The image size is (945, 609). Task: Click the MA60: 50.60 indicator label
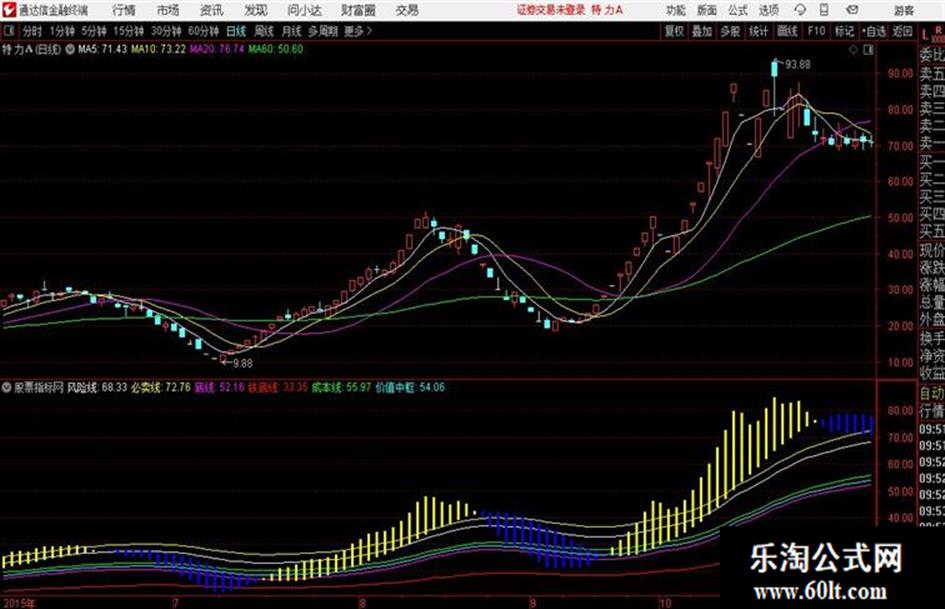275,49
